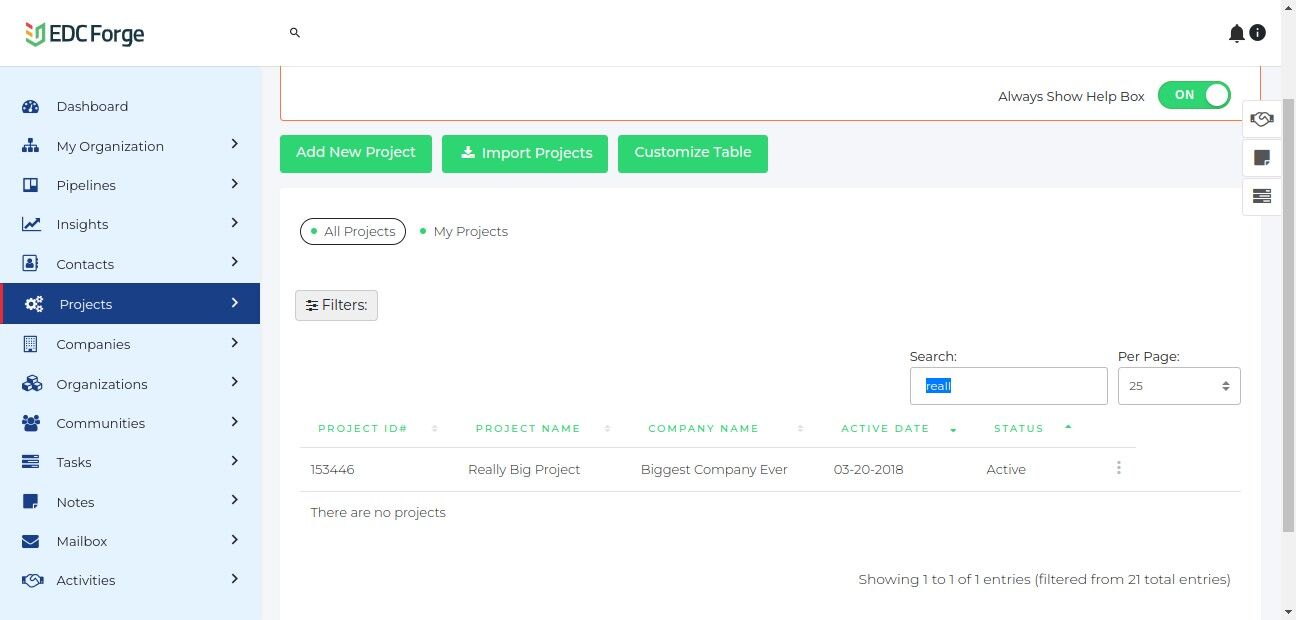Turn off Always Show Help Box switch
This screenshot has height=620, width=1296.
click(x=1194, y=95)
